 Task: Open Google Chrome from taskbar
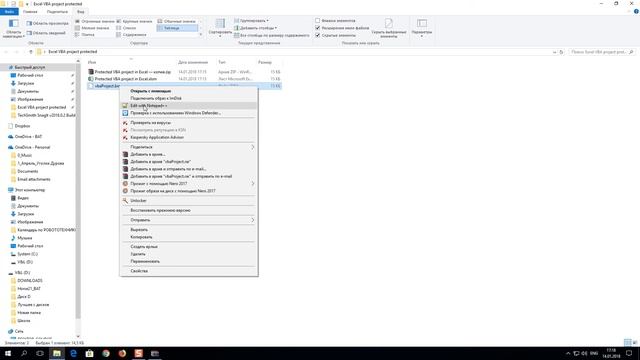point(106,353)
